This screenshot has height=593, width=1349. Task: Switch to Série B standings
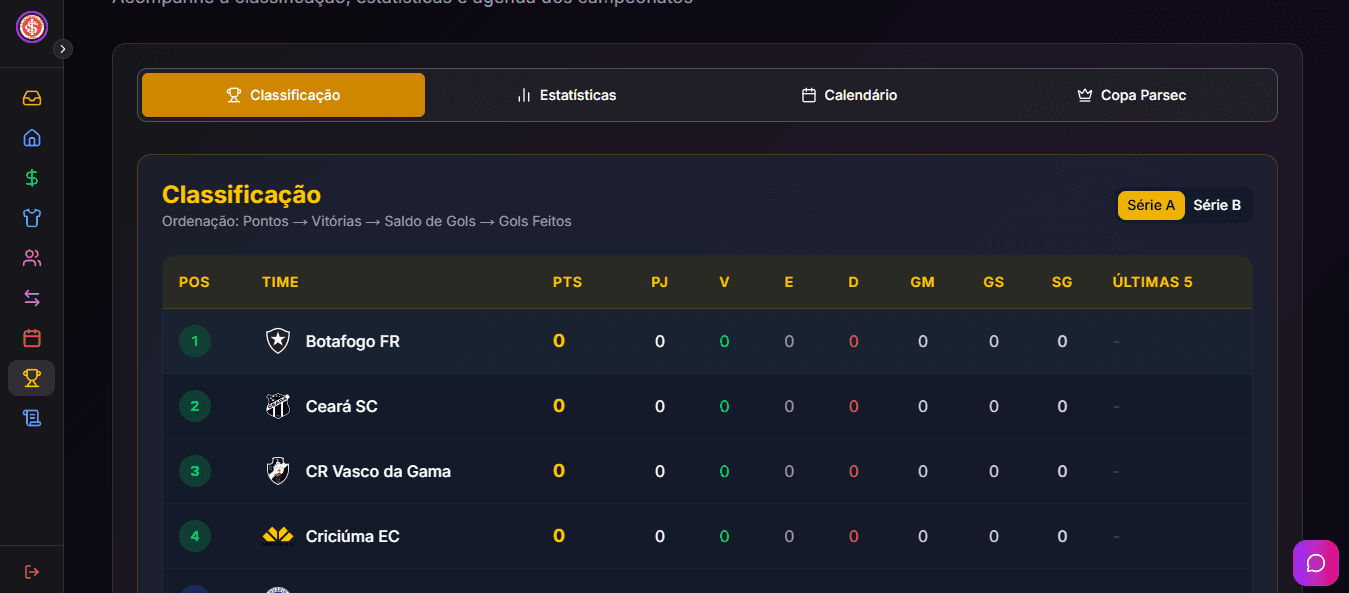pos(1217,205)
